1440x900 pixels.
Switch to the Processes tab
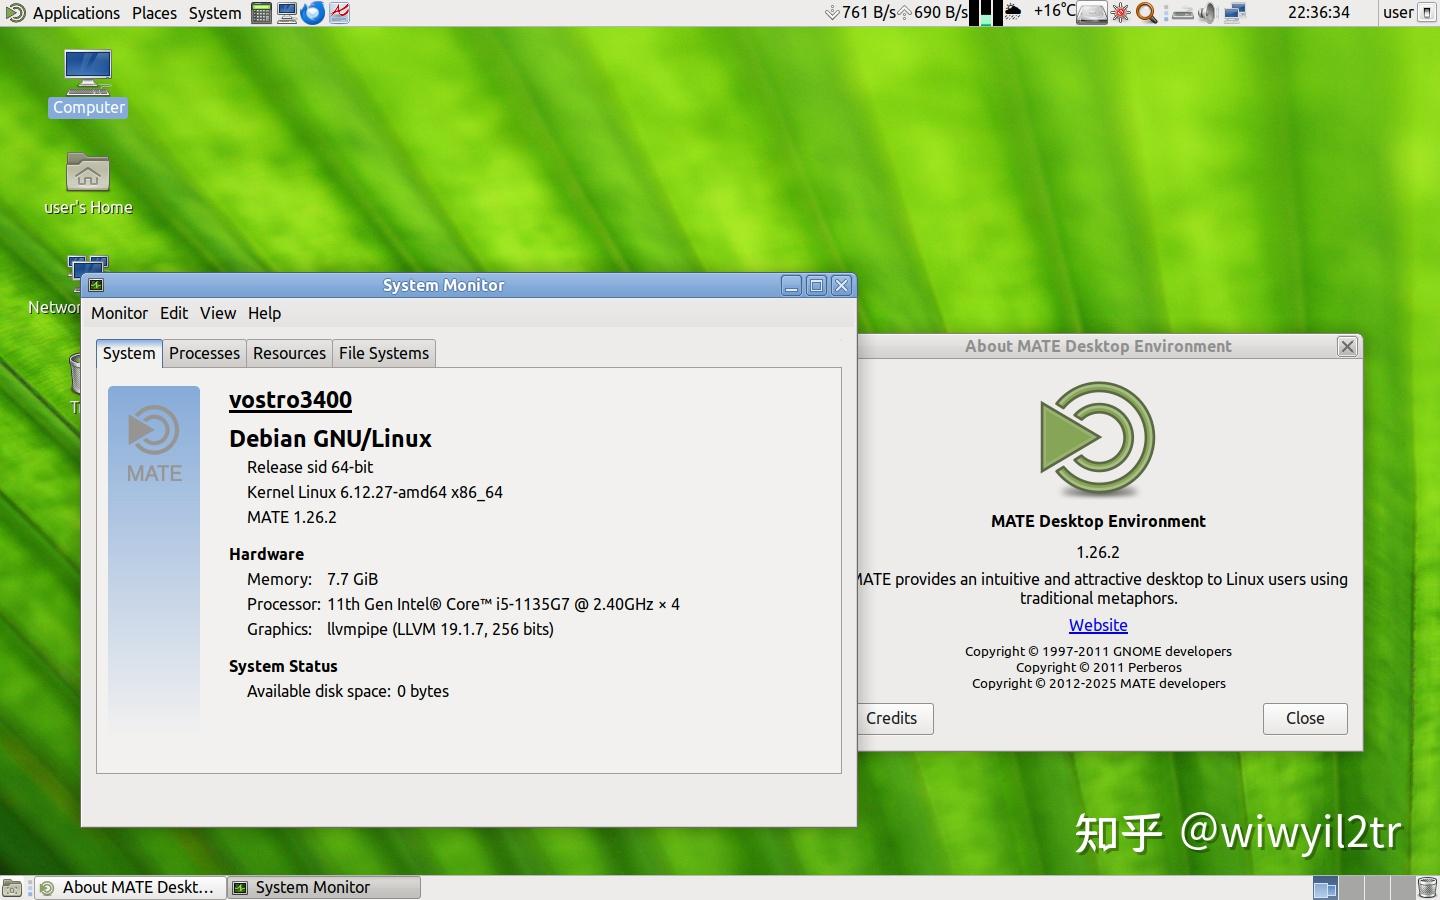(204, 353)
